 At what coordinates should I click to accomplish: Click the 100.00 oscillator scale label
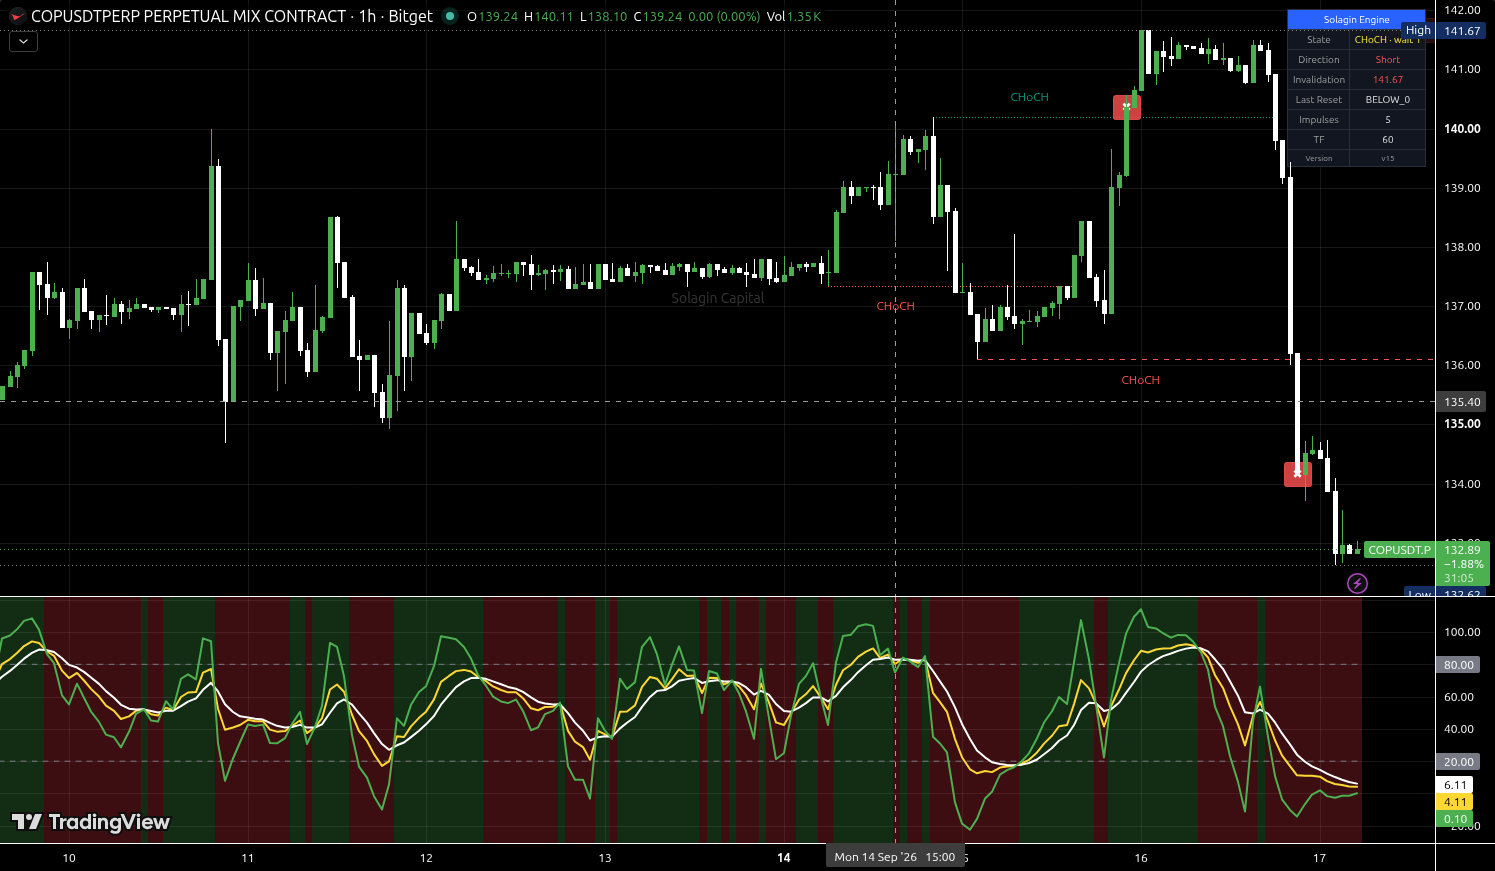[x=1462, y=632]
